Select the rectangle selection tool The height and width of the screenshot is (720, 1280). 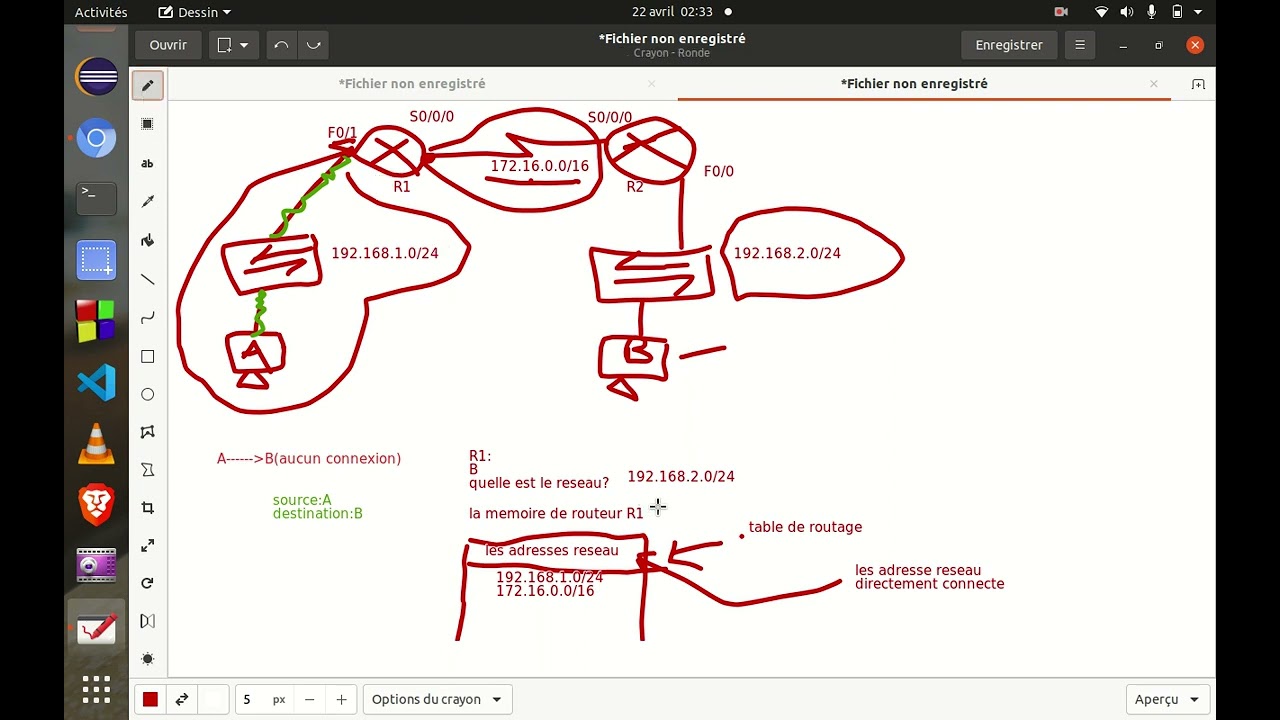(x=148, y=124)
